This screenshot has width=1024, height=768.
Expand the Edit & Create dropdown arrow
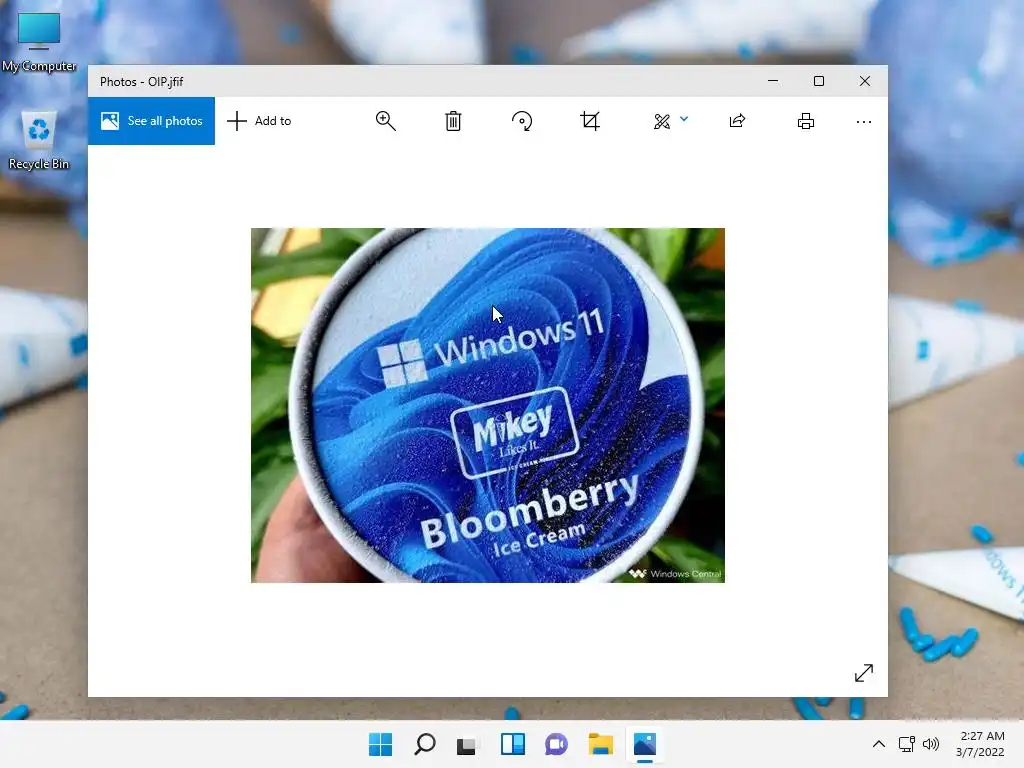pyautogui.click(x=684, y=119)
